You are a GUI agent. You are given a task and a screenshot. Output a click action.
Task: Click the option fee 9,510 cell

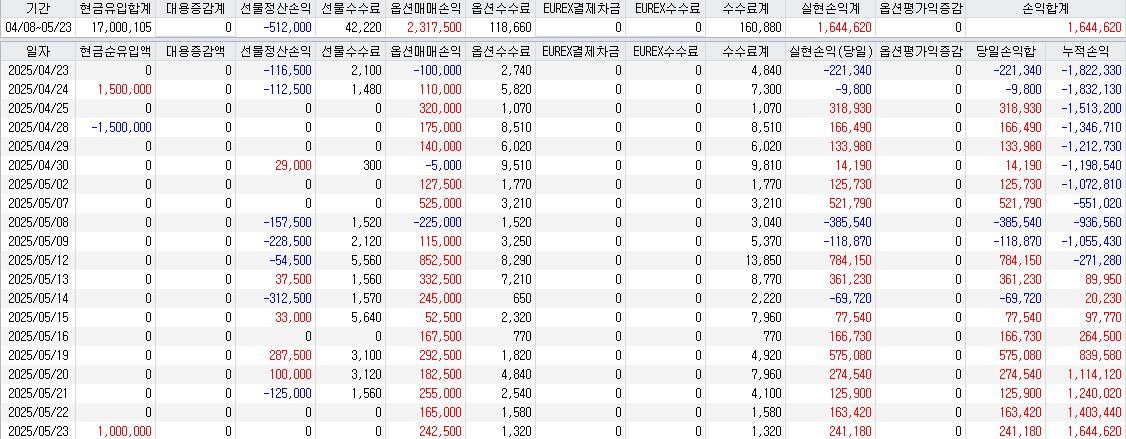[518, 165]
